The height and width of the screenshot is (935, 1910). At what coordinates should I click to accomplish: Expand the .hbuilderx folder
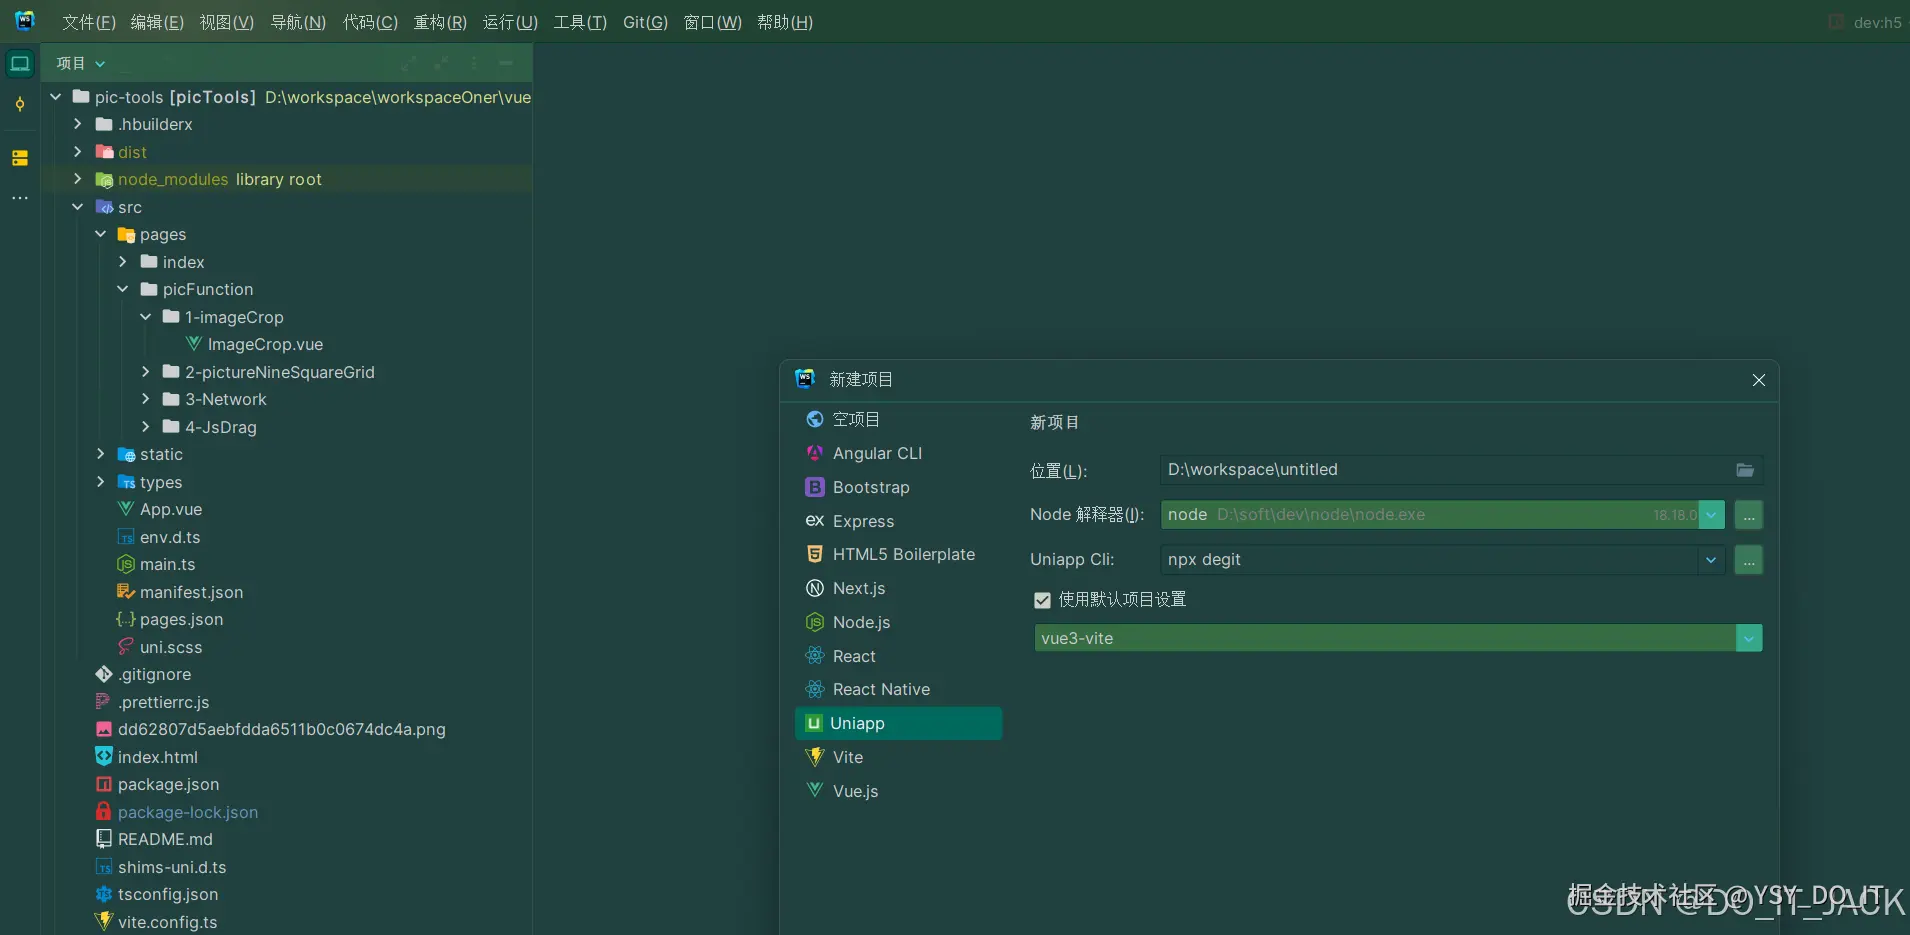pyautogui.click(x=78, y=124)
